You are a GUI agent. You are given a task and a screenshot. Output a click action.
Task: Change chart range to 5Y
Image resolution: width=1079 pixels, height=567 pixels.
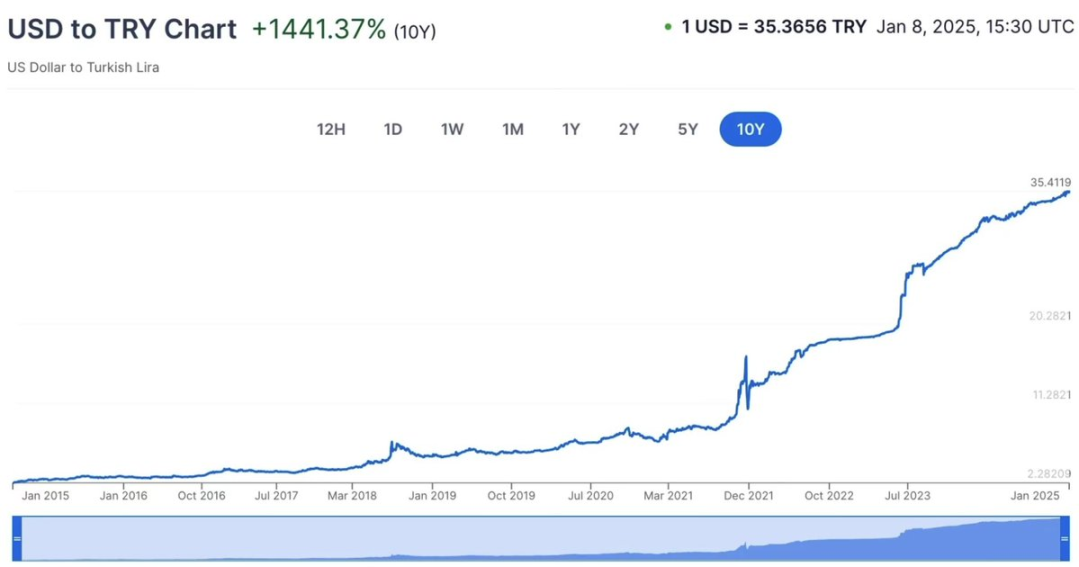pos(688,129)
